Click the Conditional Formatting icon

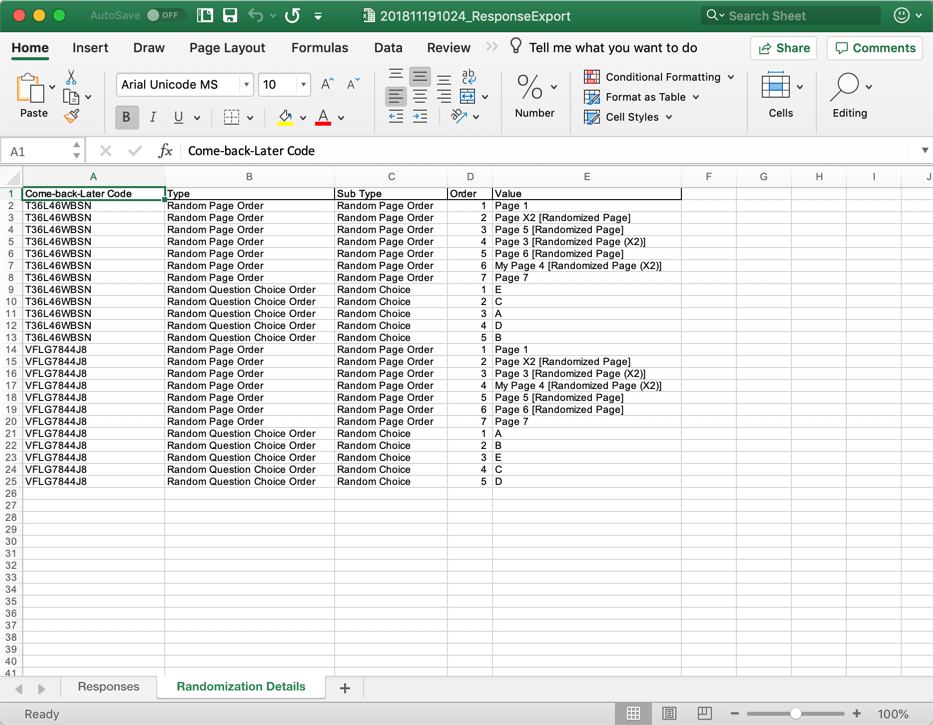click(x=594, y=76)
